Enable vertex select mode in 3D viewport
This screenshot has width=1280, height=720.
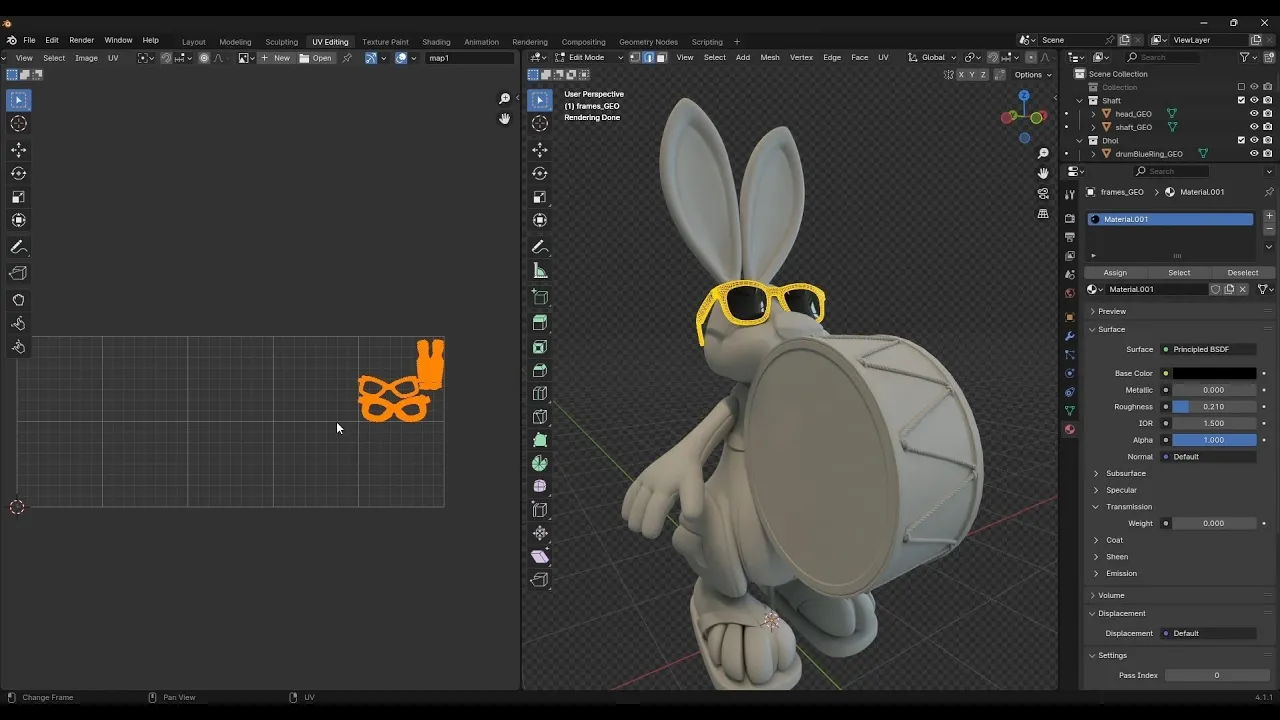click(635, 57)
